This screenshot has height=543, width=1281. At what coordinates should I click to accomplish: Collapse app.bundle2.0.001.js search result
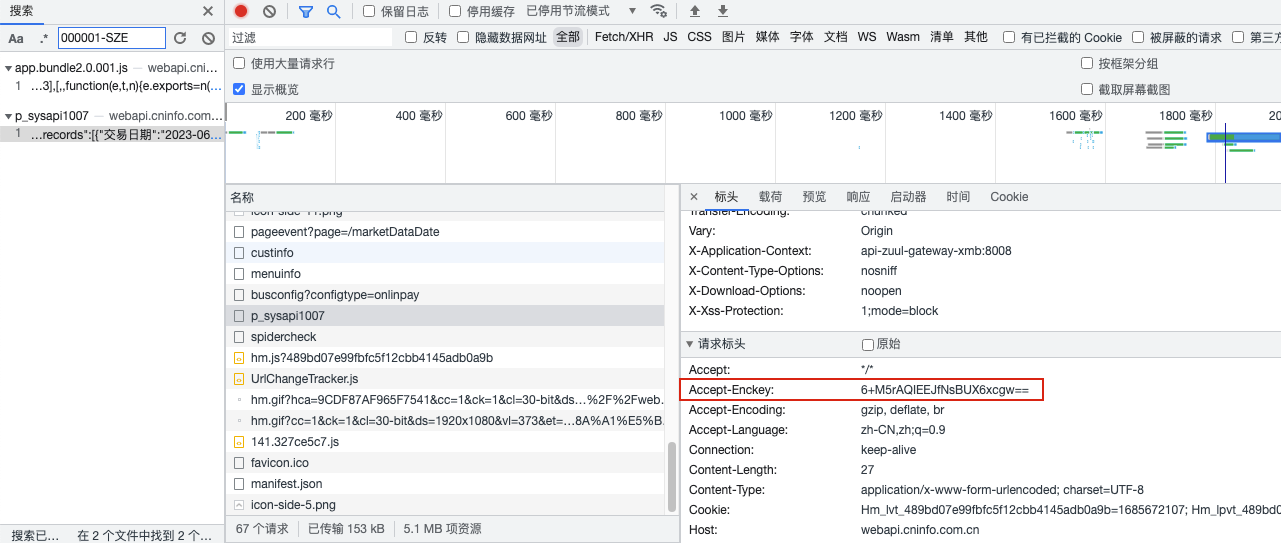pyautogui.click(x=8, y=68)
